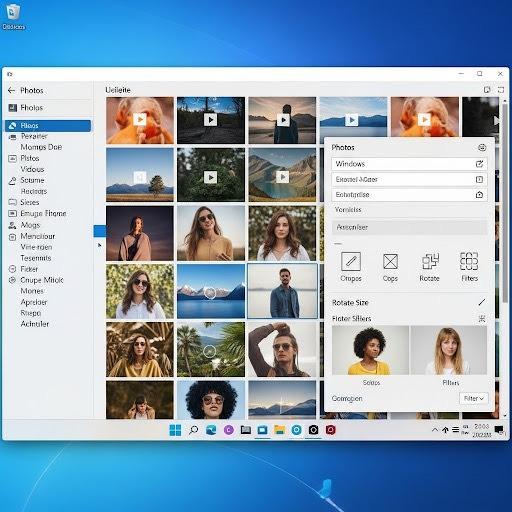Click the smiley icon in Photos panel header
Screen dimensions: 512x512
coord(482,147)
